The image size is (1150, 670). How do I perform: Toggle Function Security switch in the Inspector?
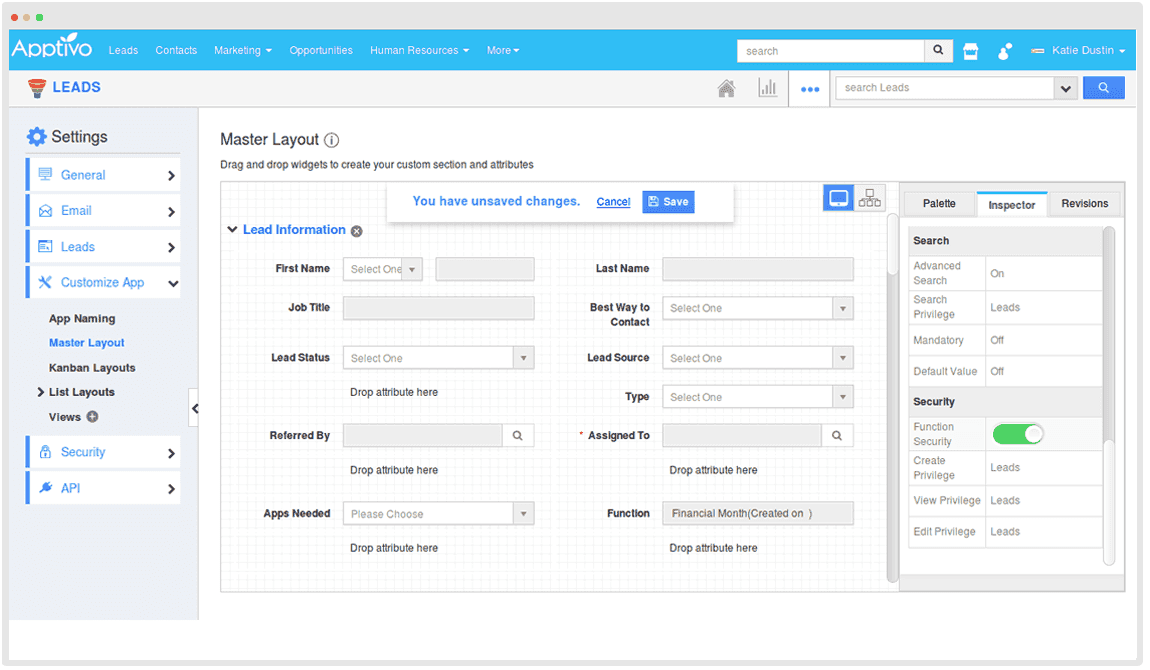[x=1018, y=433]
